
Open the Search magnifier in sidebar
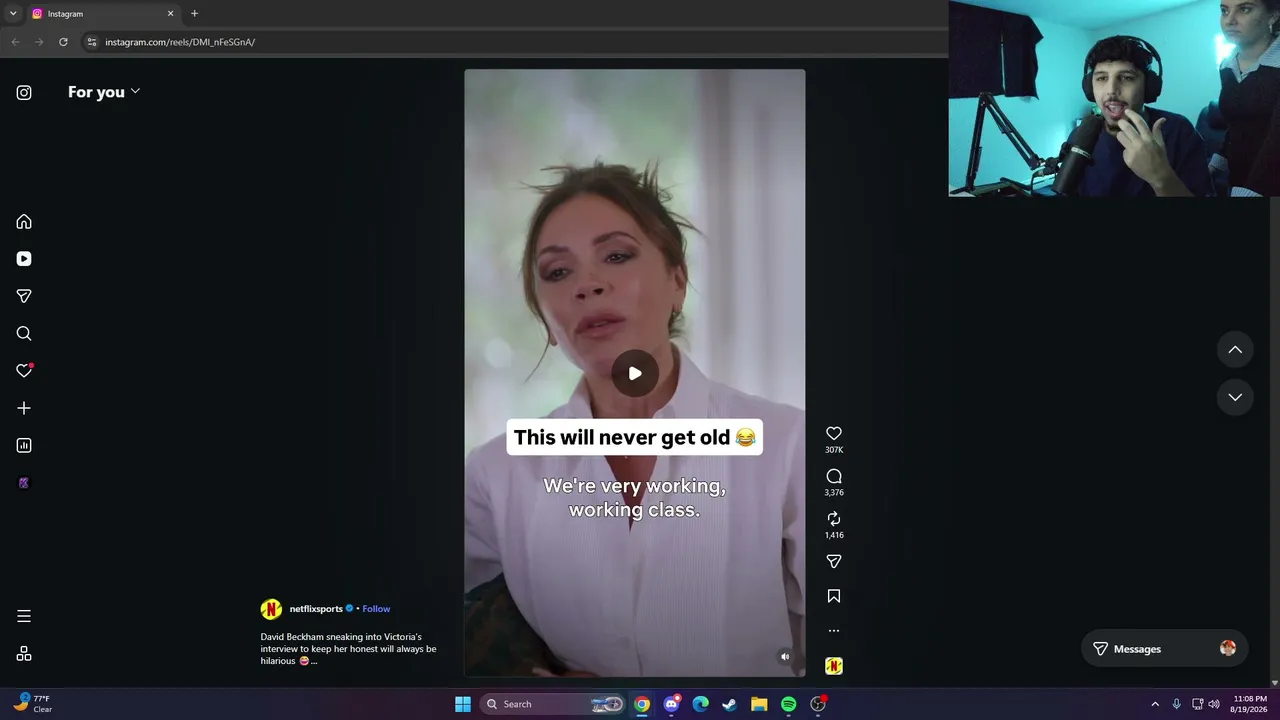click(x=24, y=334)
